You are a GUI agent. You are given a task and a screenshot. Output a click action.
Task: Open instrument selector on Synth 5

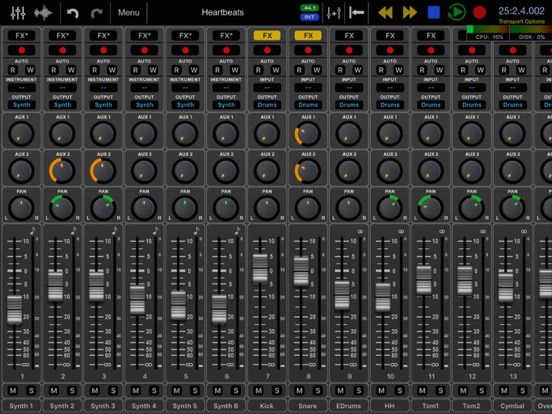click(185, 88)
